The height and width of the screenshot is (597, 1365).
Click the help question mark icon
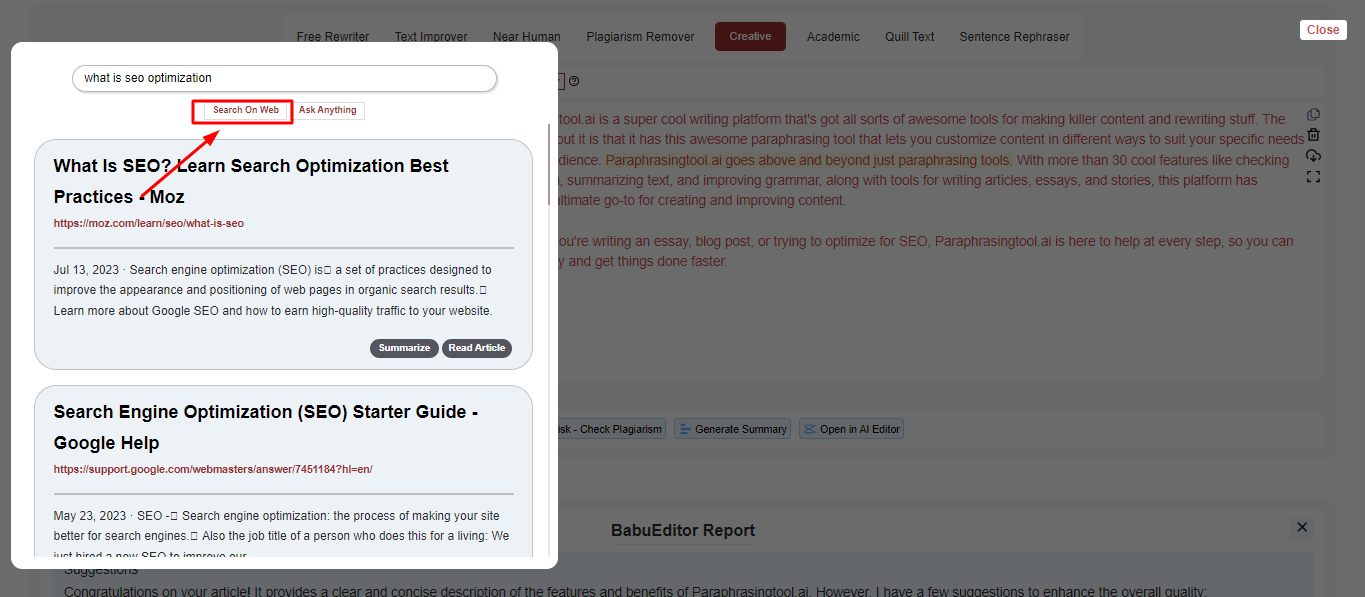click(574, 82)
